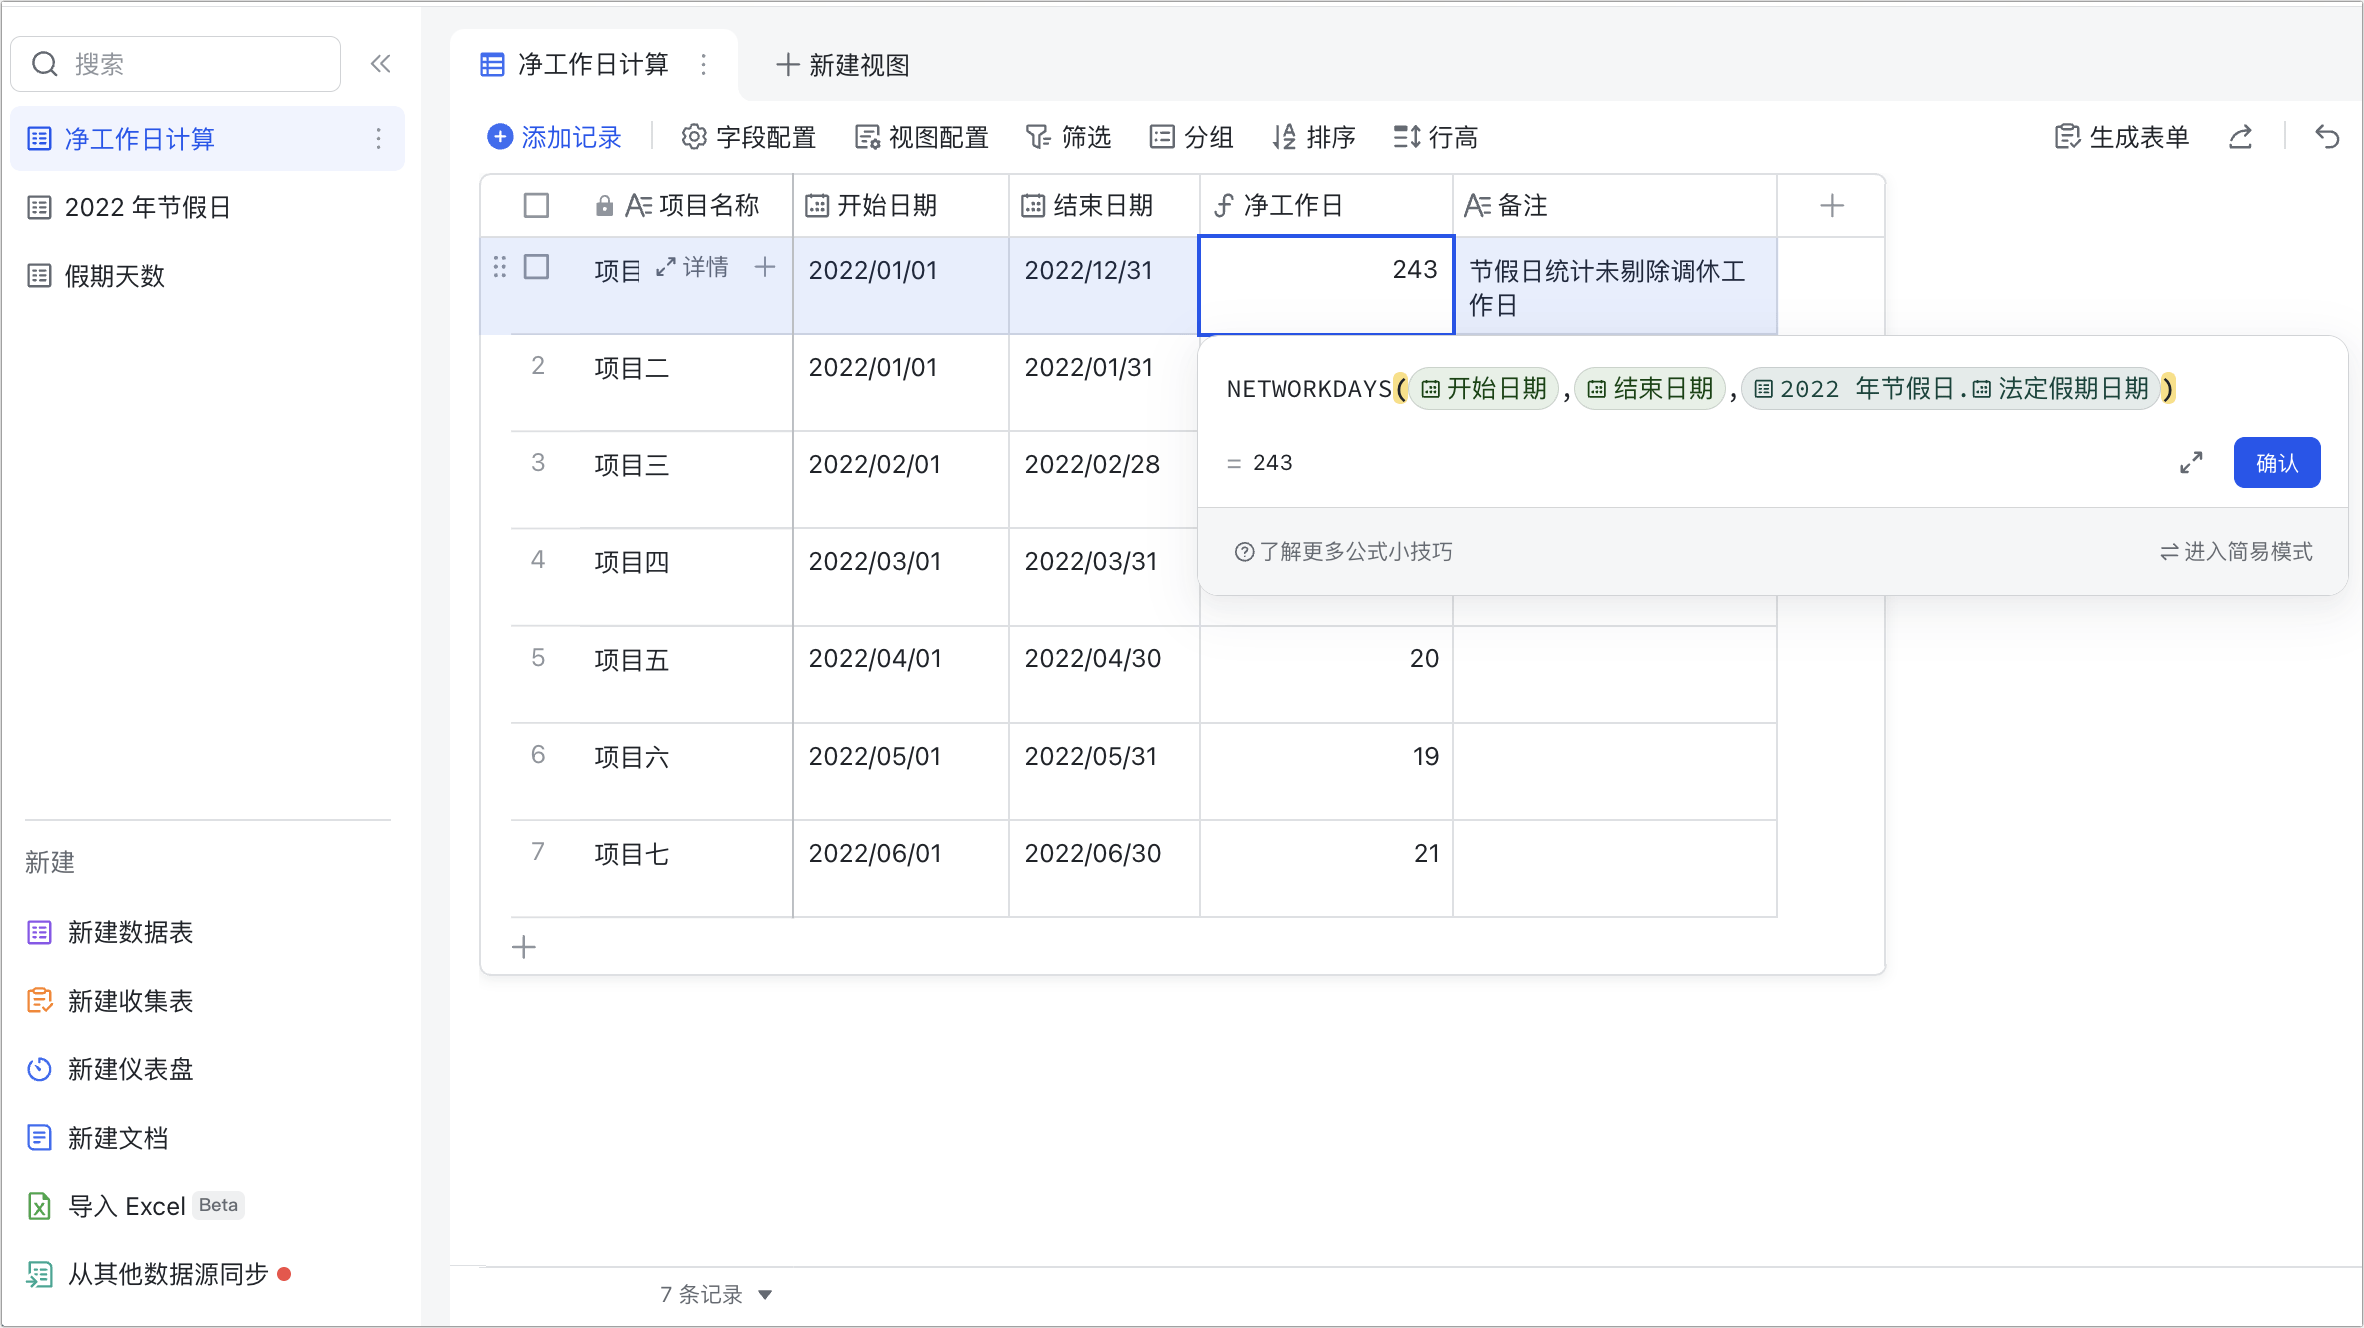Viewport: 2364px width, 1328px height.
Task: Click 添加记录 button
Action: pos(555,137)
